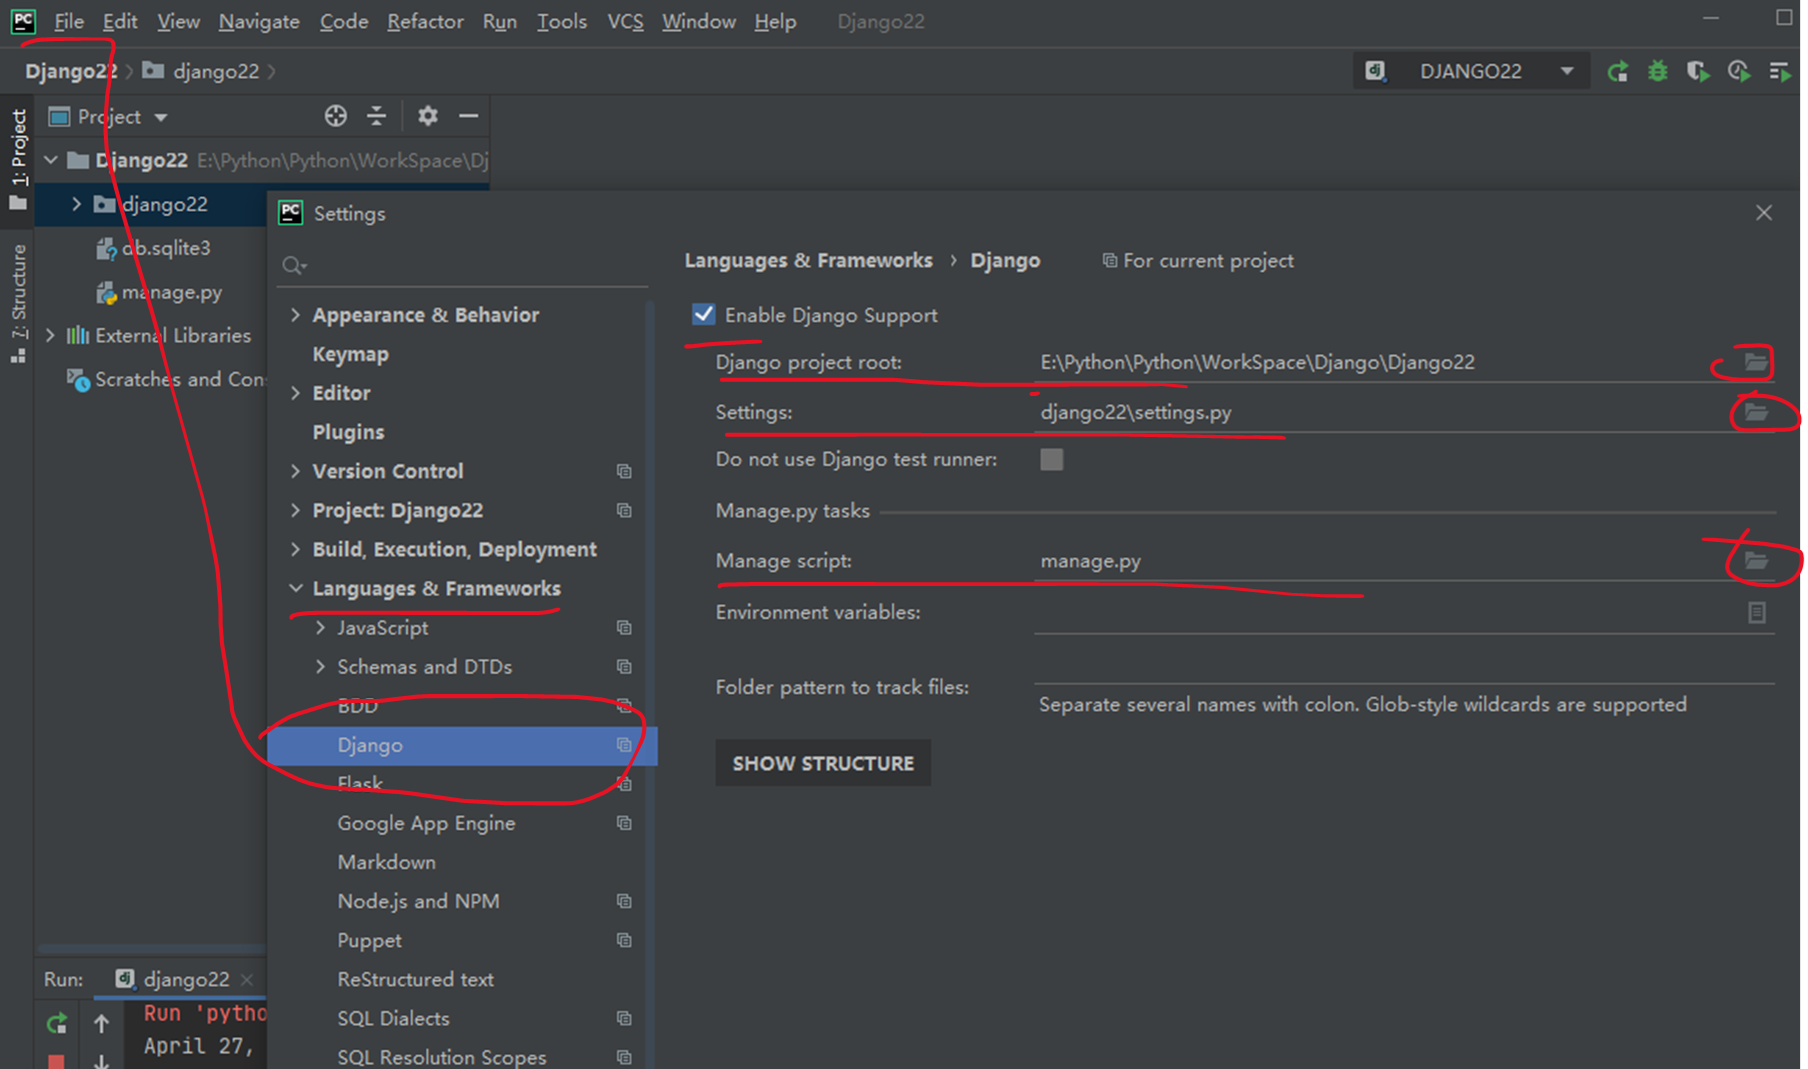
Task: Expand JavaScript settings node
Action: [x=320, y=627]
